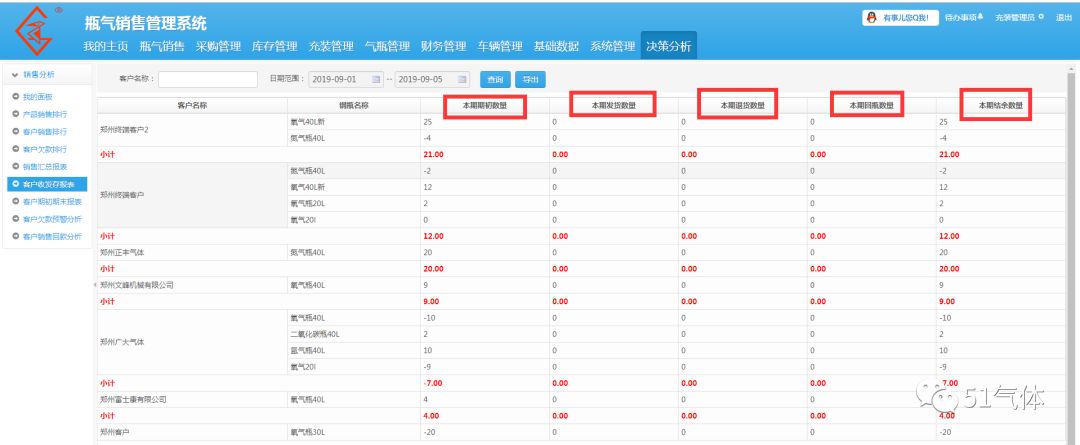Click the 客户名称 search input field

[x=208, y=79]
